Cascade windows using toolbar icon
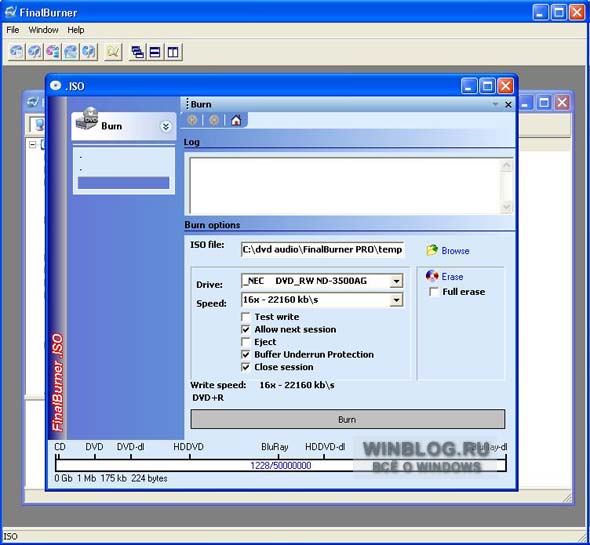590x545 pixels. click(x=137, y=52)
